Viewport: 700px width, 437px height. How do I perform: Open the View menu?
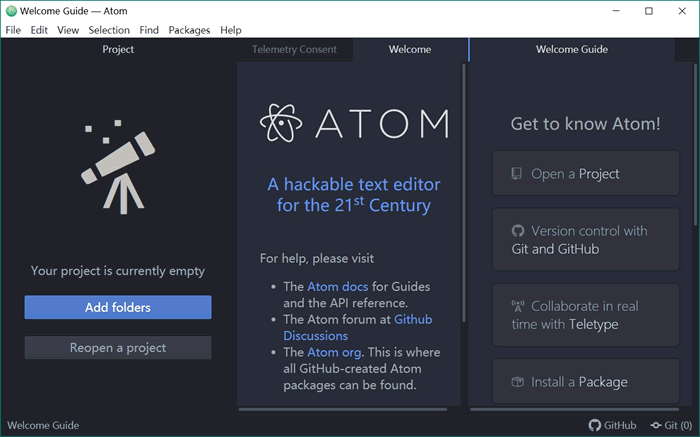(x=68, y=30)
